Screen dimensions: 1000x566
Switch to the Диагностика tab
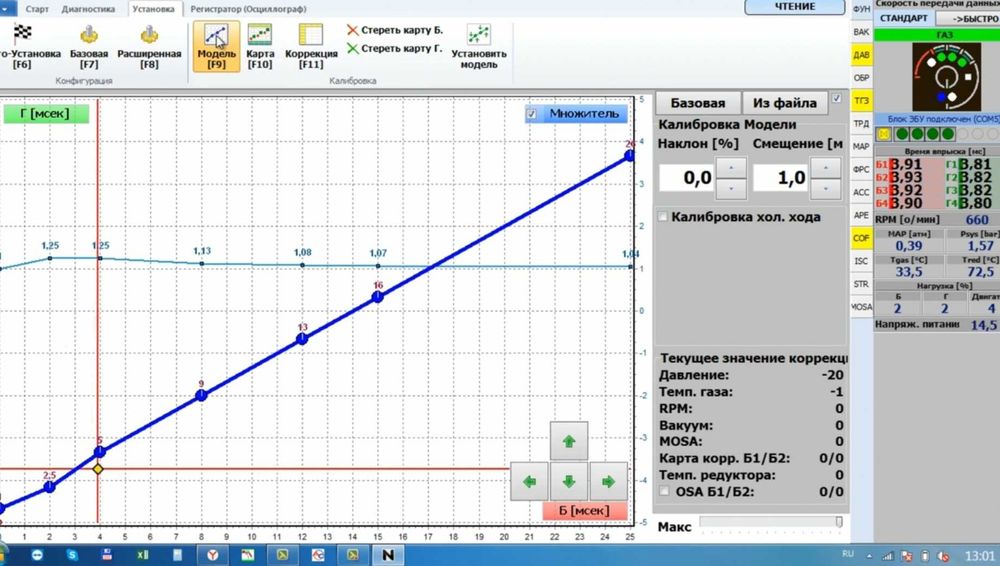(89, 9)
